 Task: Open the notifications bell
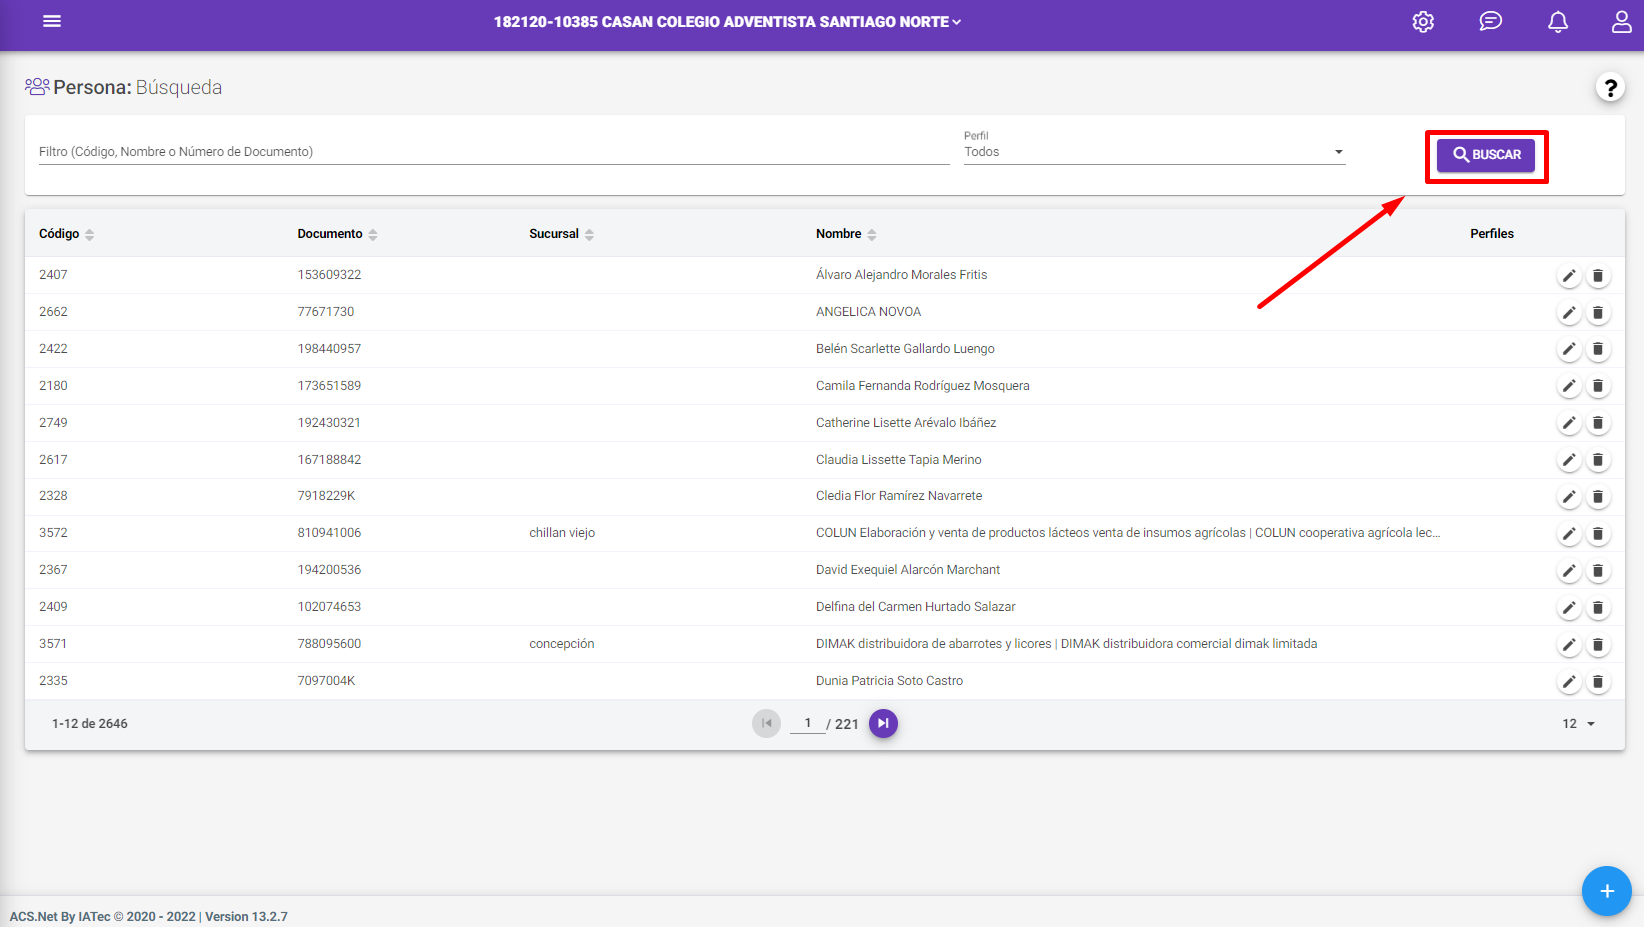(x=1558, y=22)
